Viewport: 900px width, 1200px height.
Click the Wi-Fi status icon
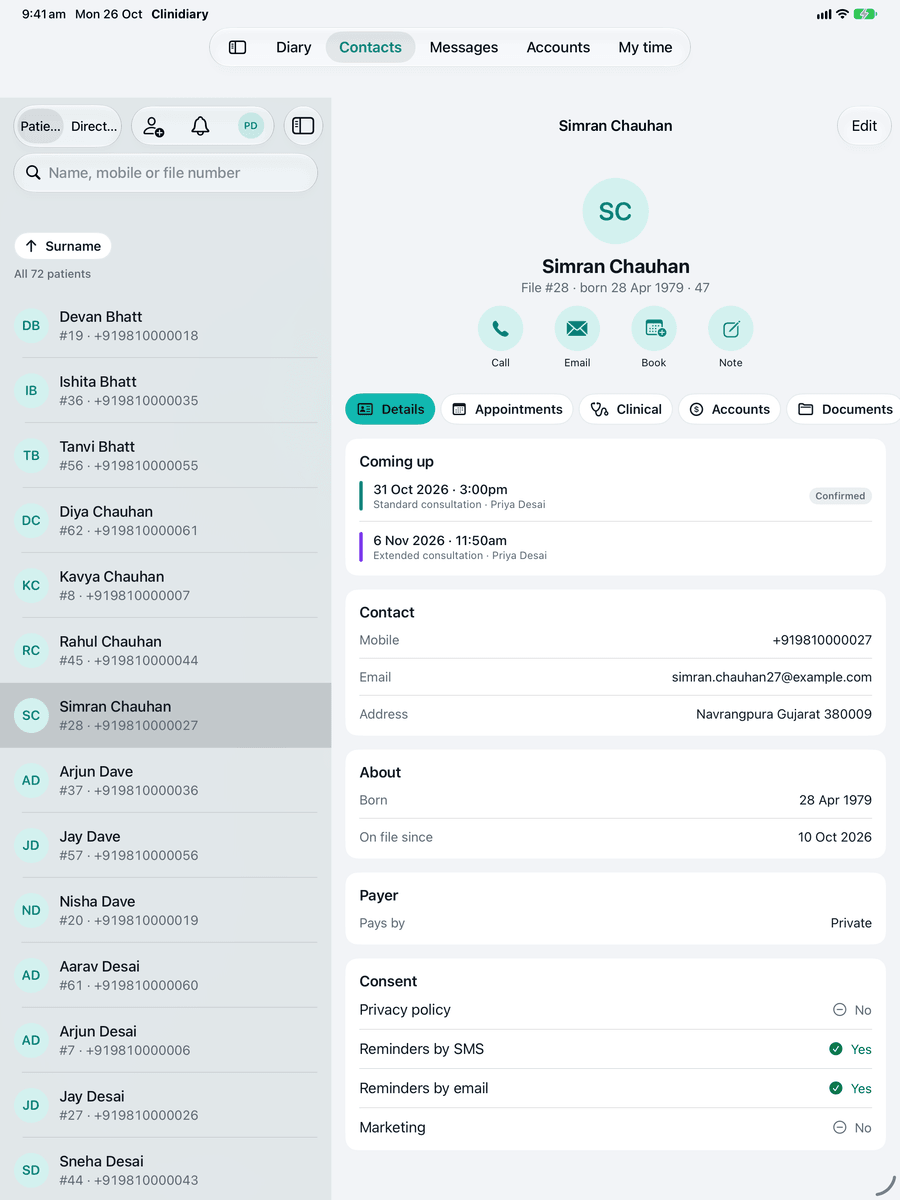(842, 14)
